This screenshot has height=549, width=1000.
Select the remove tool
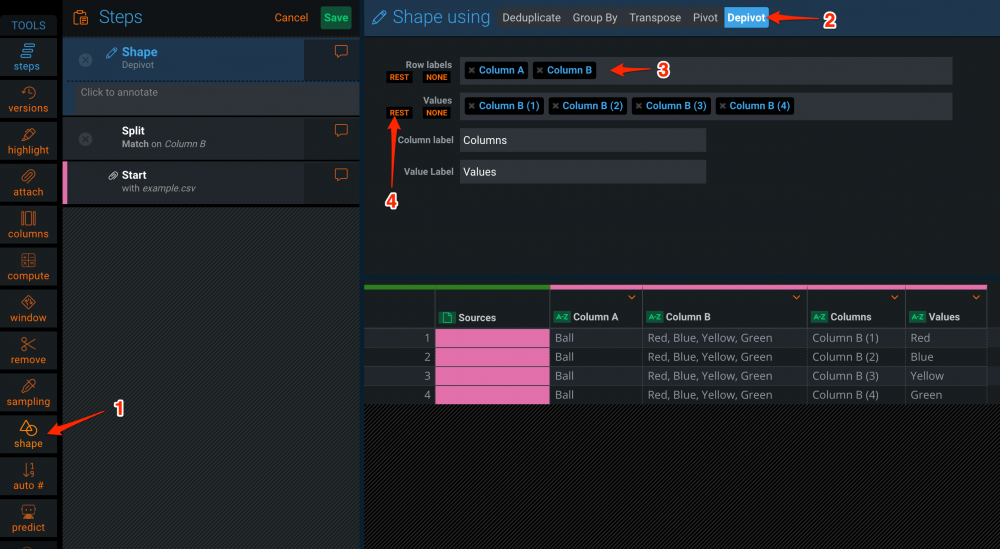(28, 351)
